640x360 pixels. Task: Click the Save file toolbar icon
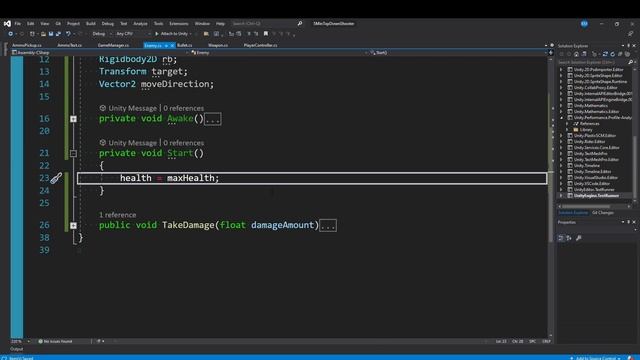tap(51, 34)
